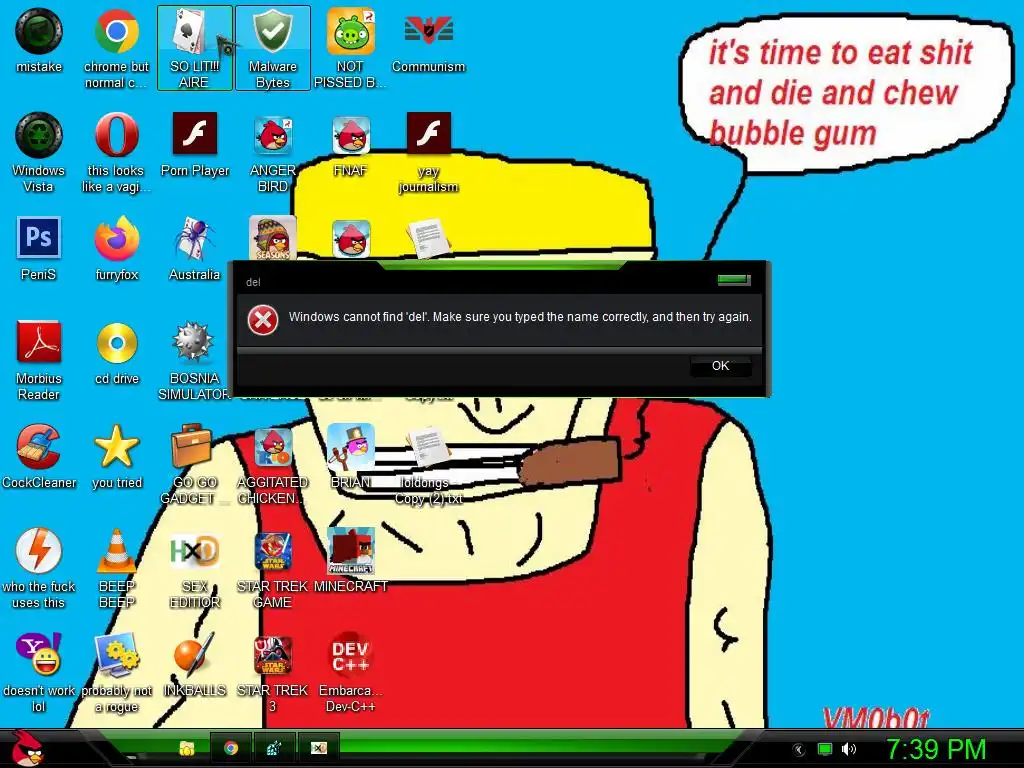Show hidden system tray icons arrow
Viewport: 1024px width, 768px height.
tap(799, 750)
